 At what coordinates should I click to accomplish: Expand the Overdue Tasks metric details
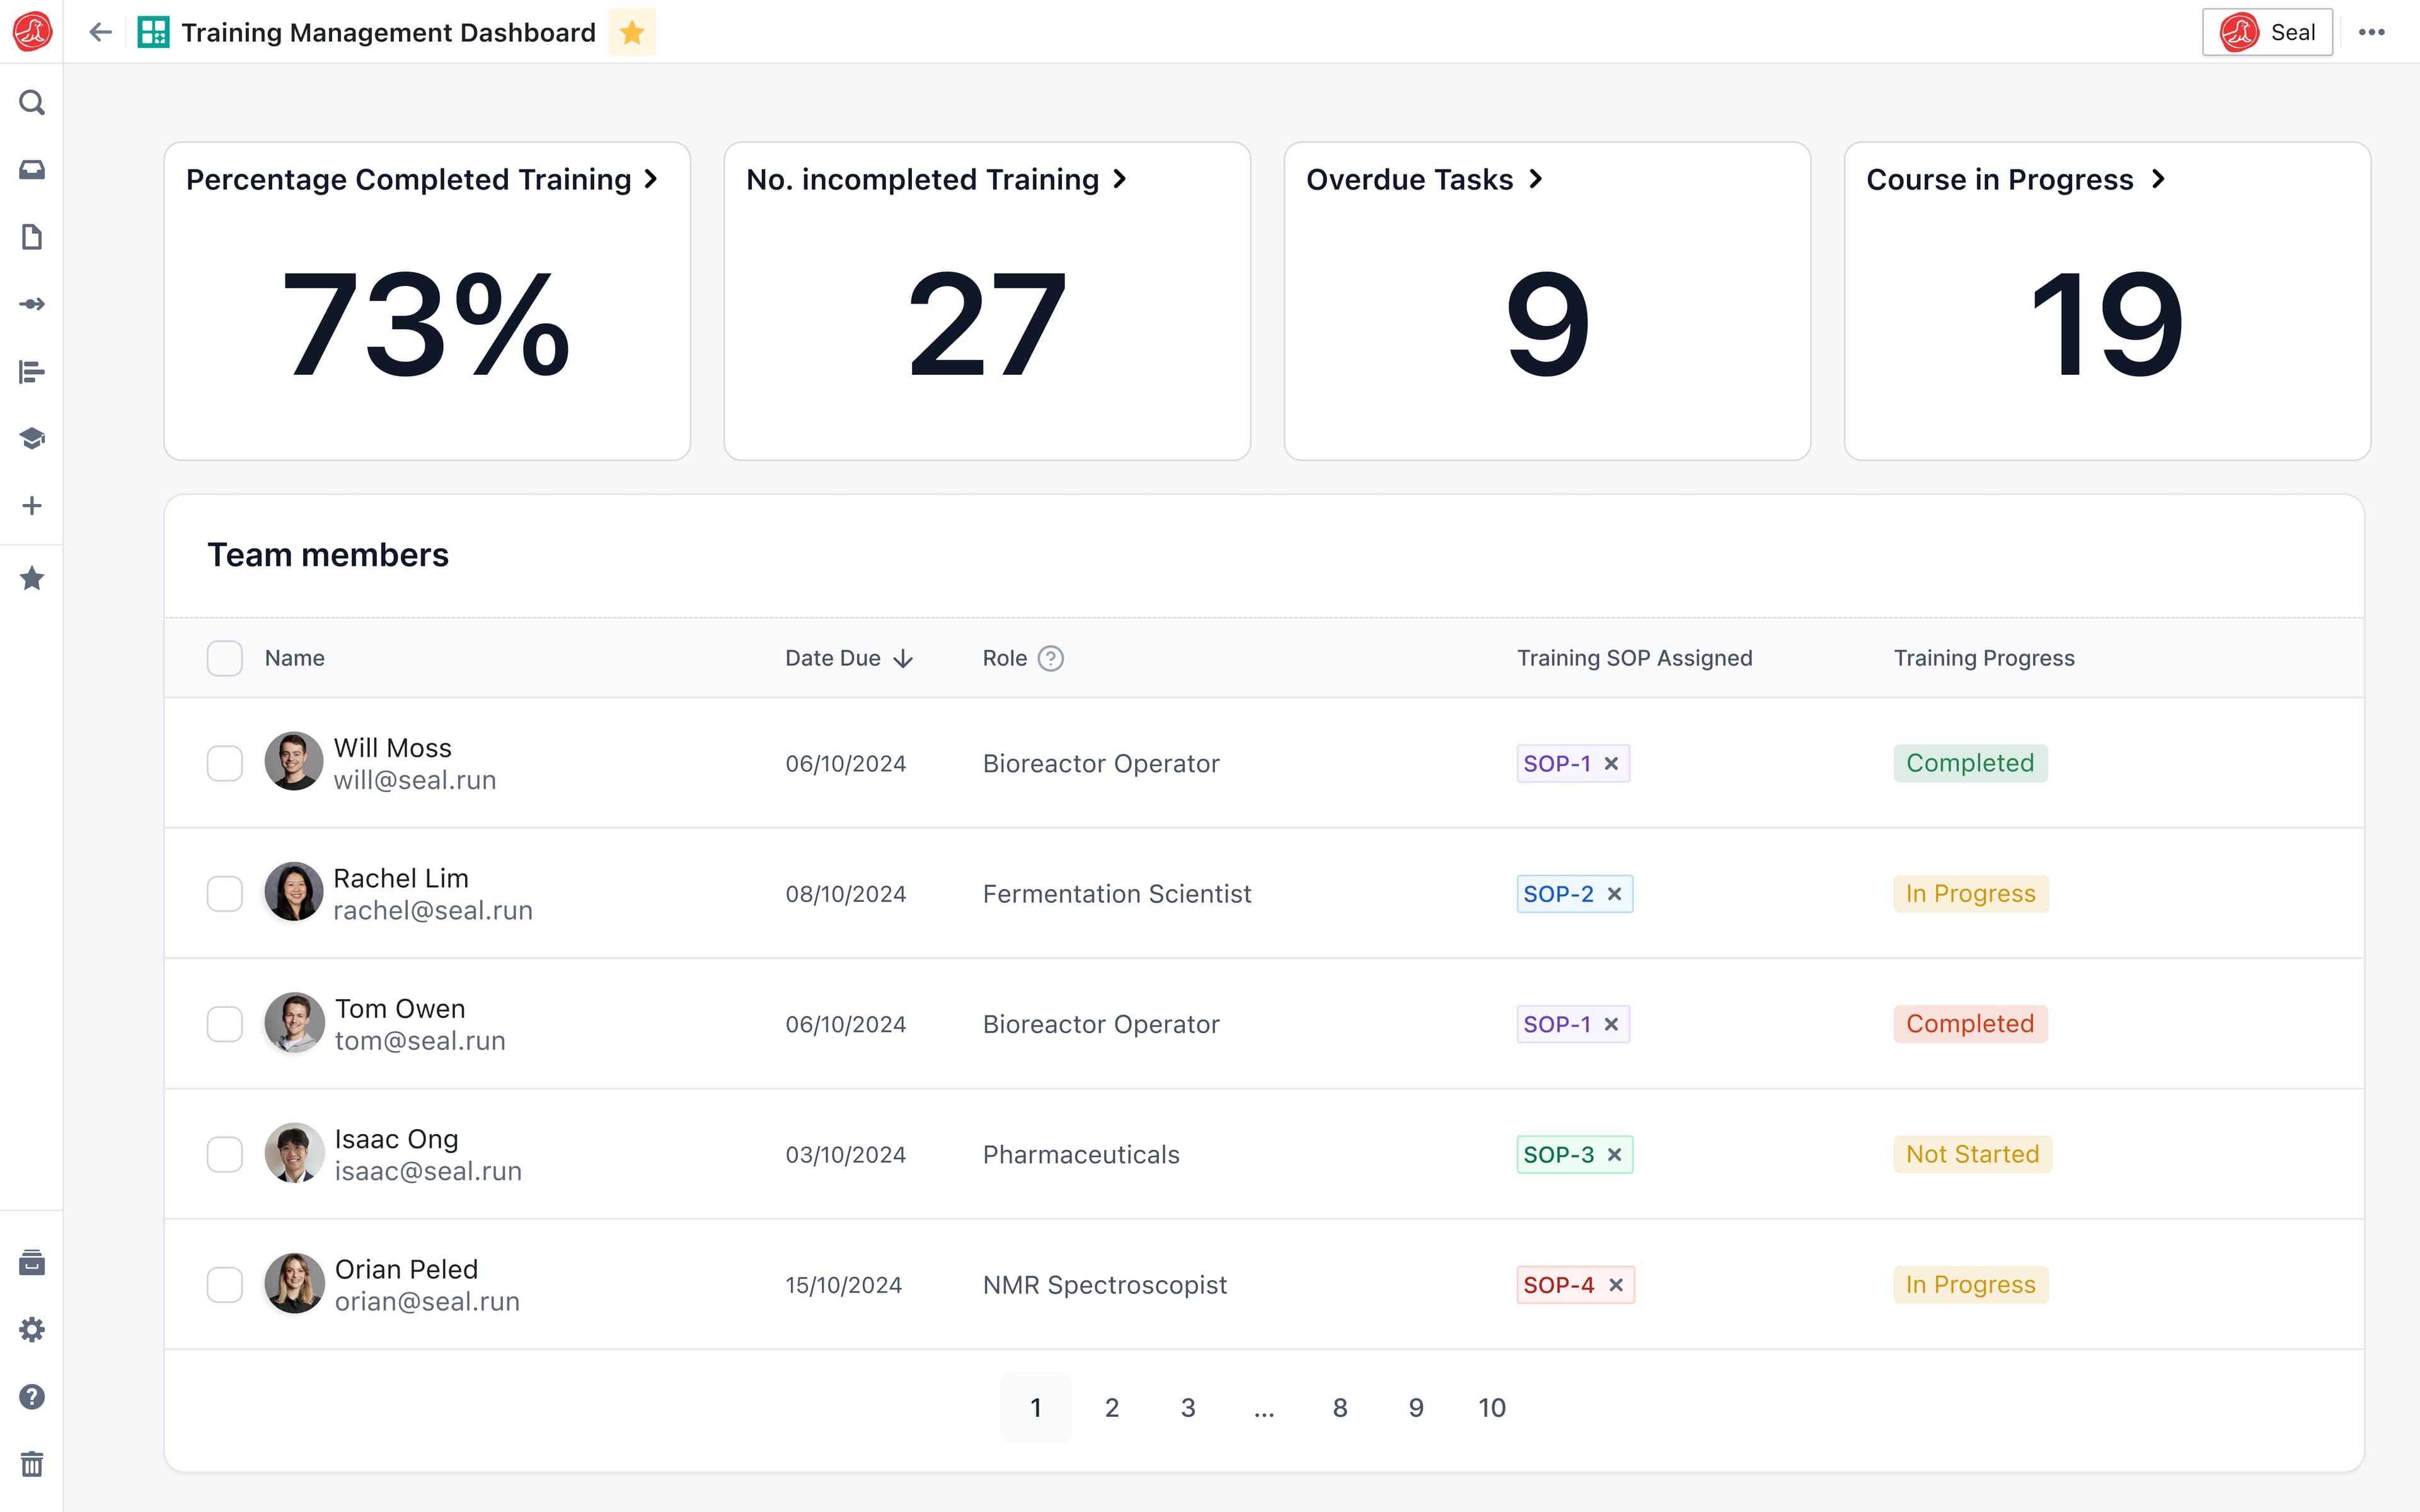pos(1535,180)
